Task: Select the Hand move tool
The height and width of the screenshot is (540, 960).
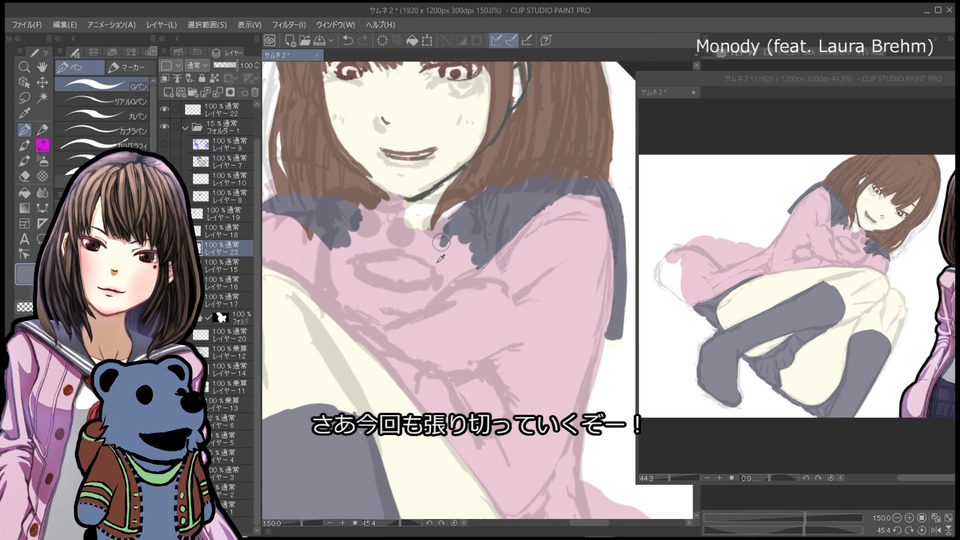Action: [42, 66]
